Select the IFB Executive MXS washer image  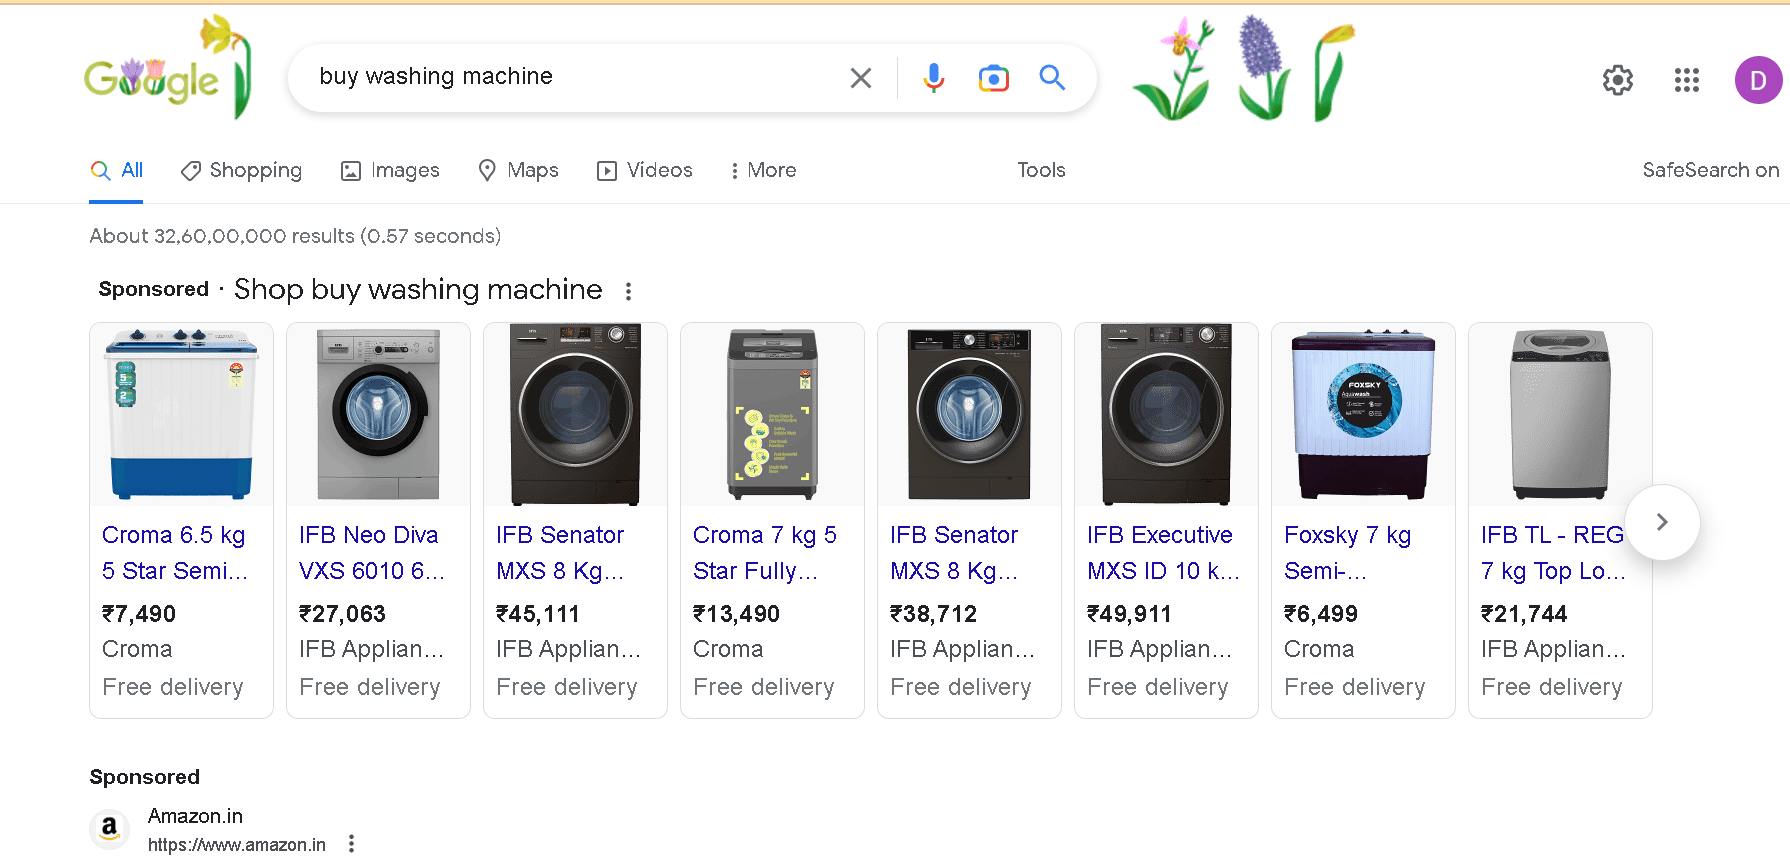1166,414
